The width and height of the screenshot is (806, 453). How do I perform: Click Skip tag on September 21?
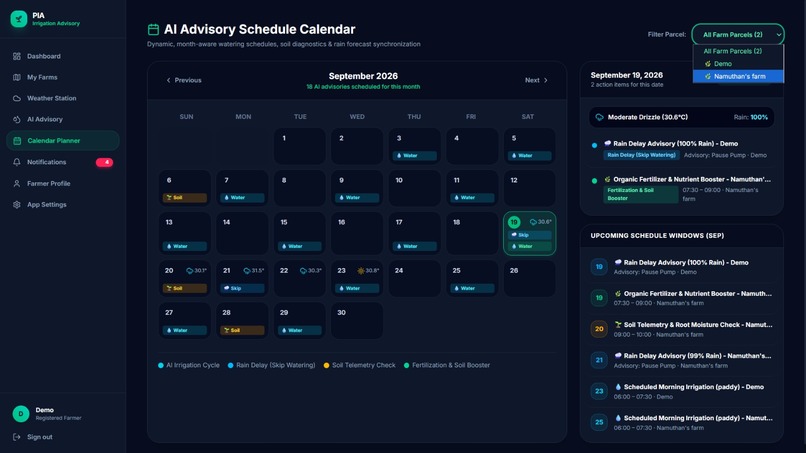pyautogui.click(x=242, y=288)
